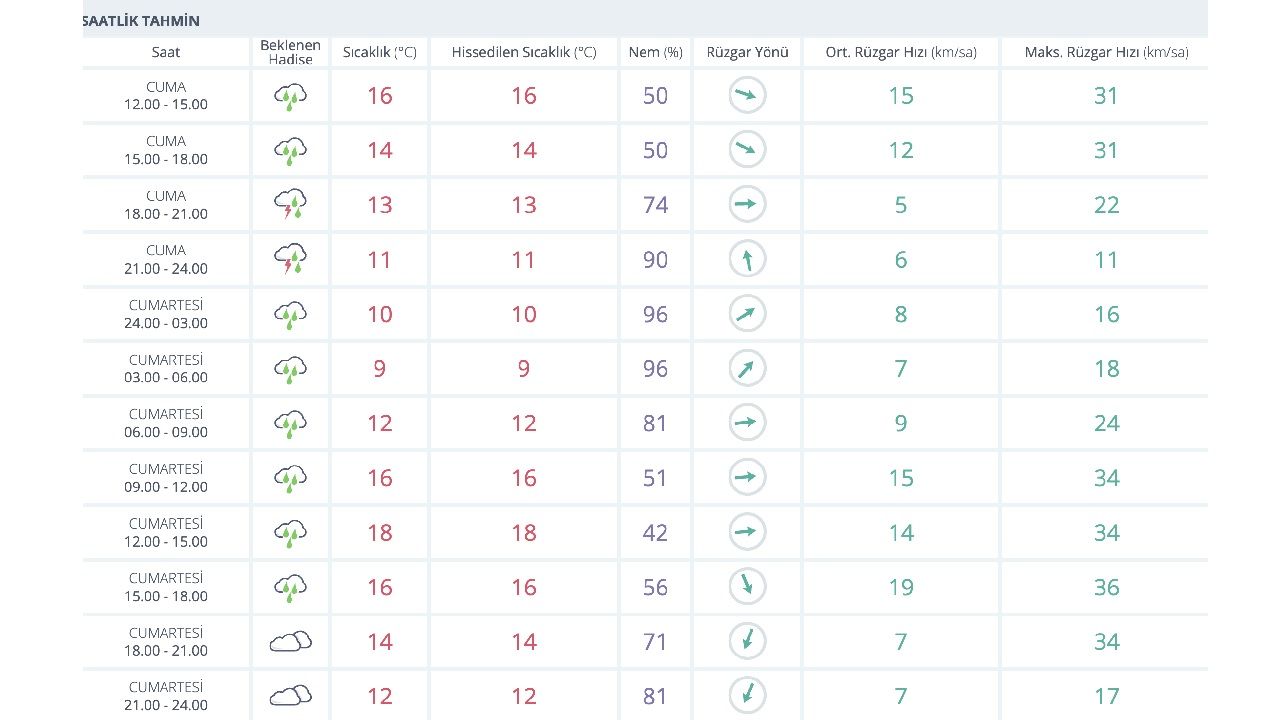Click average wind speed 19
Viewport: 1280px width, 720px height.
(x=901, y=587)
